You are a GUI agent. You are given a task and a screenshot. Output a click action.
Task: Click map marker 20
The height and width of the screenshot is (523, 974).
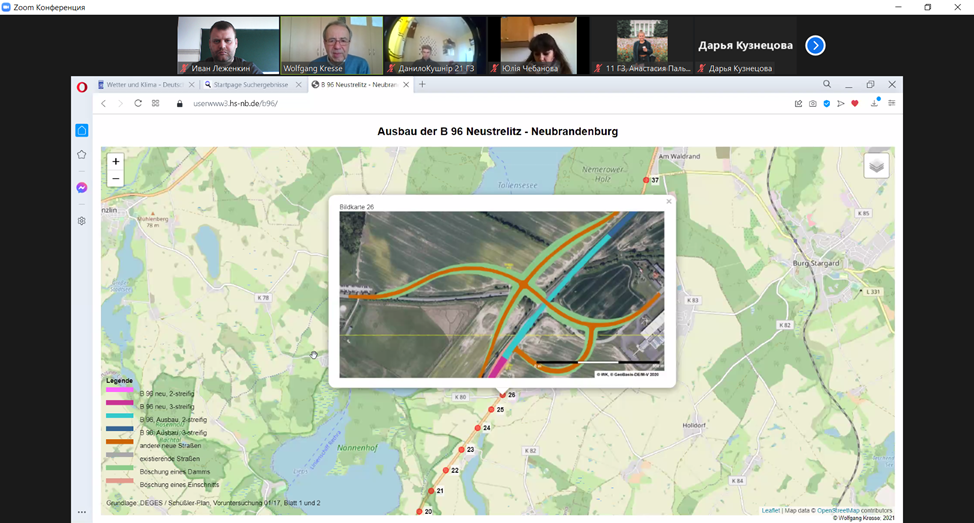419,512
